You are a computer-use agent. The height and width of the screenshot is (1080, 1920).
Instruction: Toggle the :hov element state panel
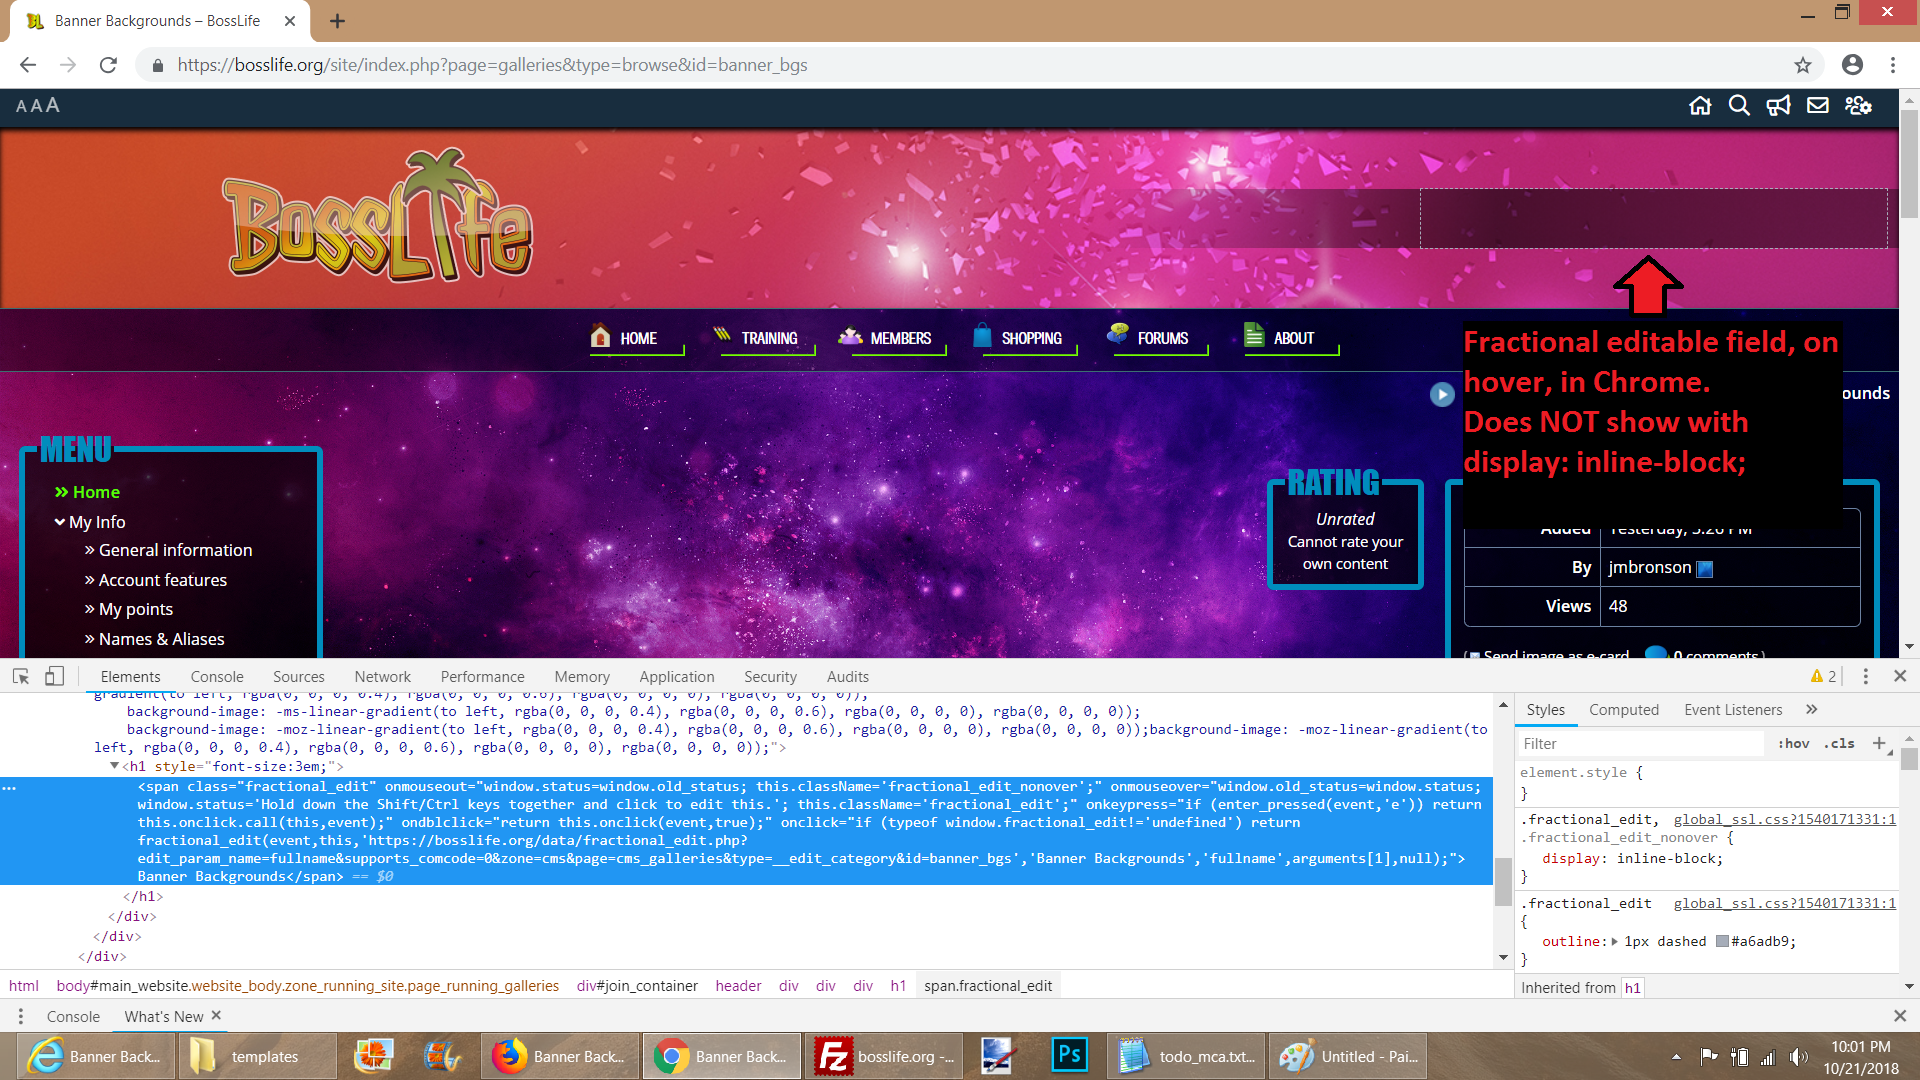click(1793, 744)
